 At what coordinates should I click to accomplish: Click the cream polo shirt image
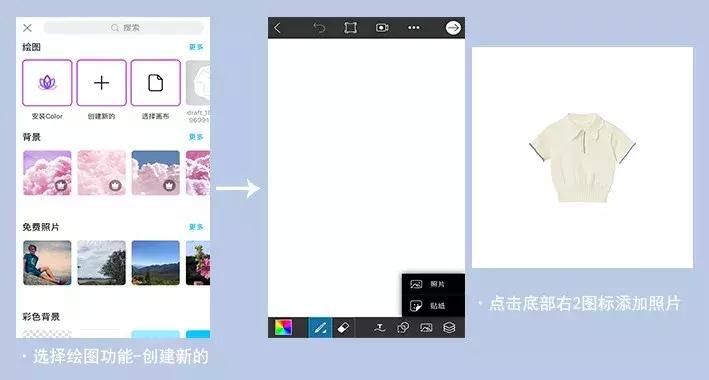582,157
